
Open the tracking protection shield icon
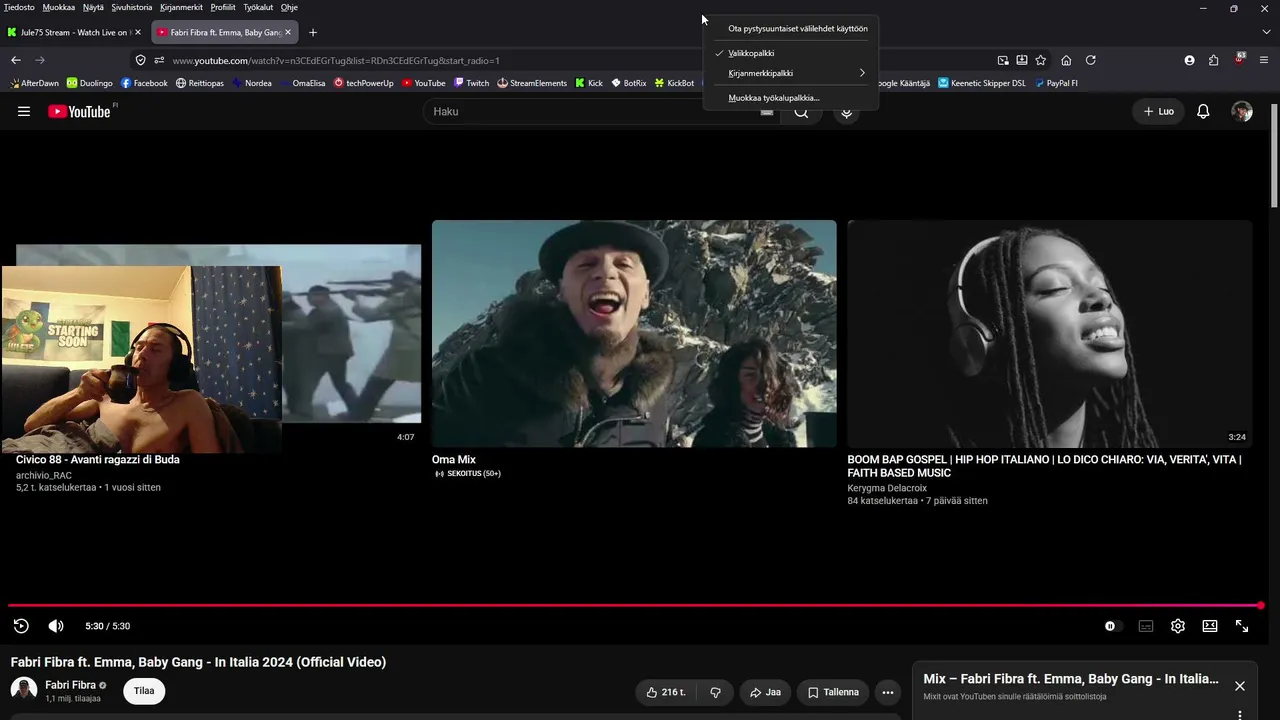point(141,60)
